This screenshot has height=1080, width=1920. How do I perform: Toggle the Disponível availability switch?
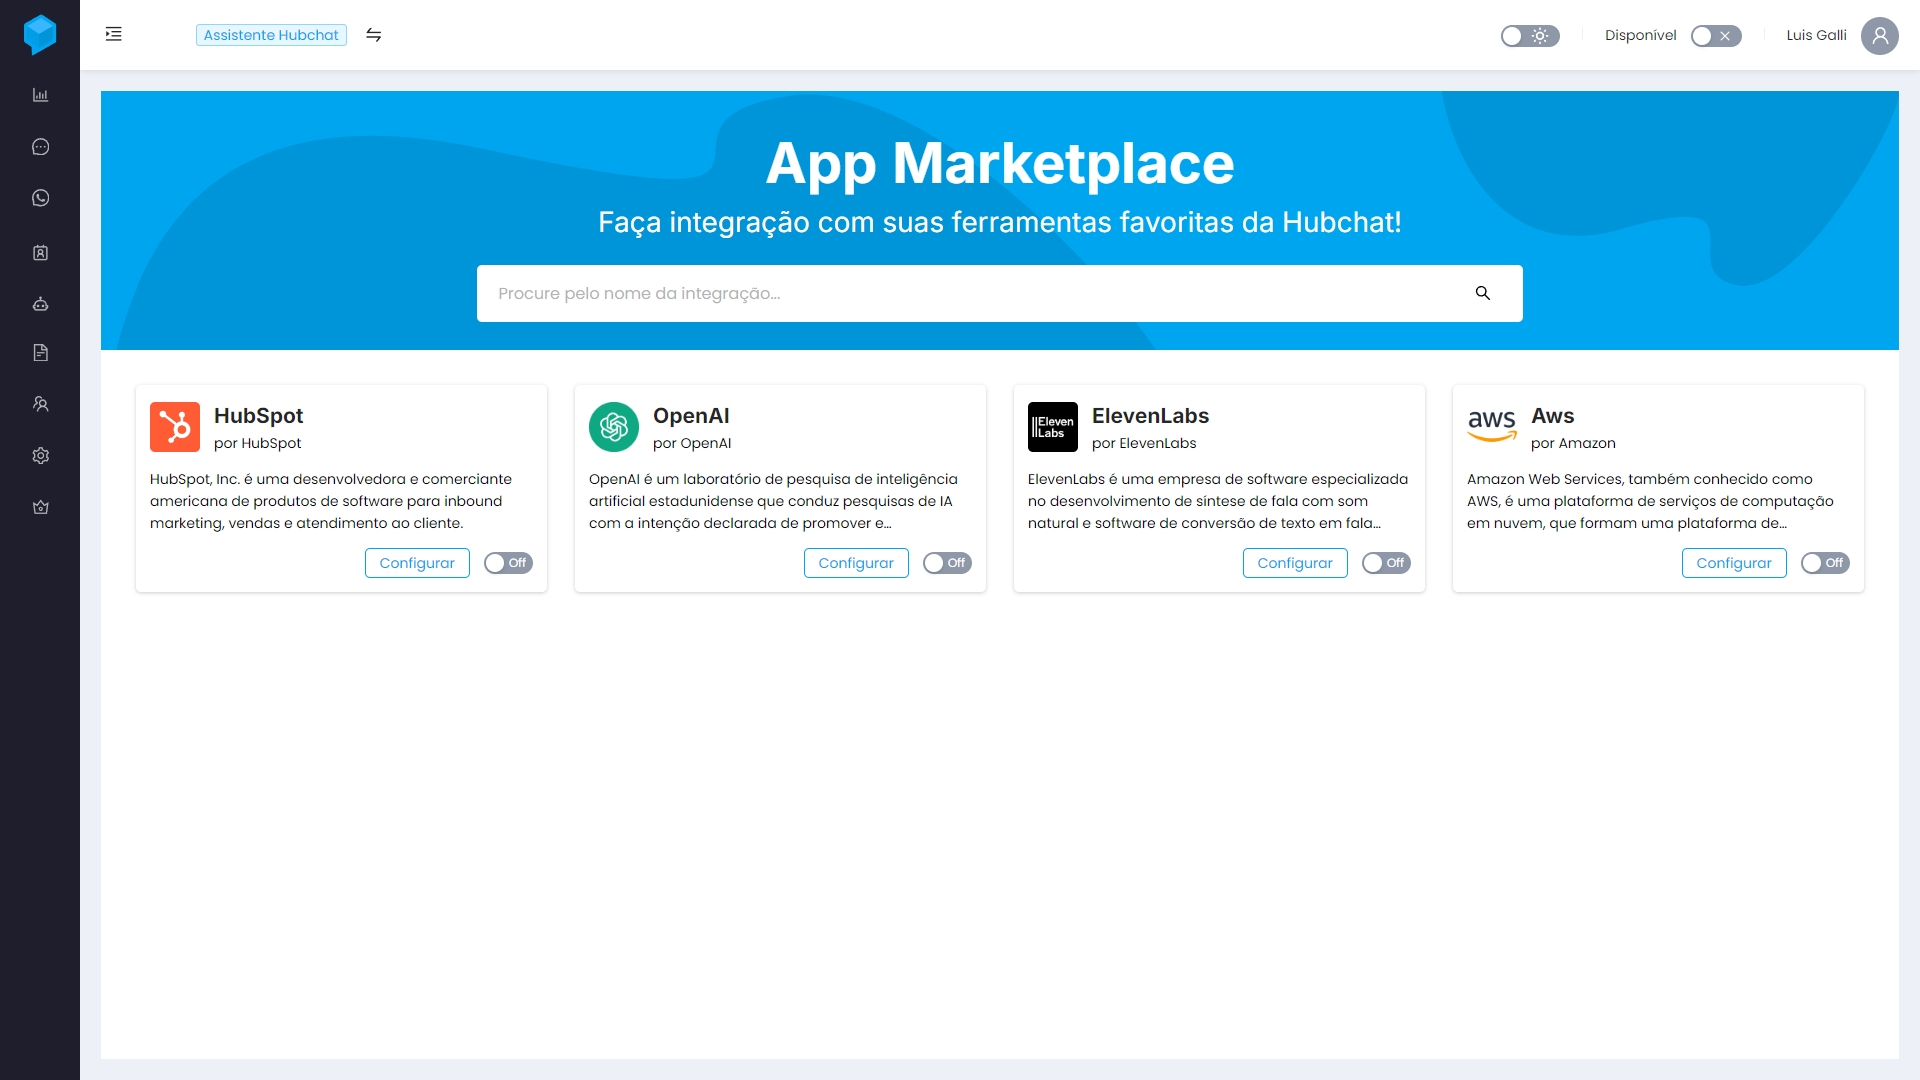click(x=1716, y=36)
